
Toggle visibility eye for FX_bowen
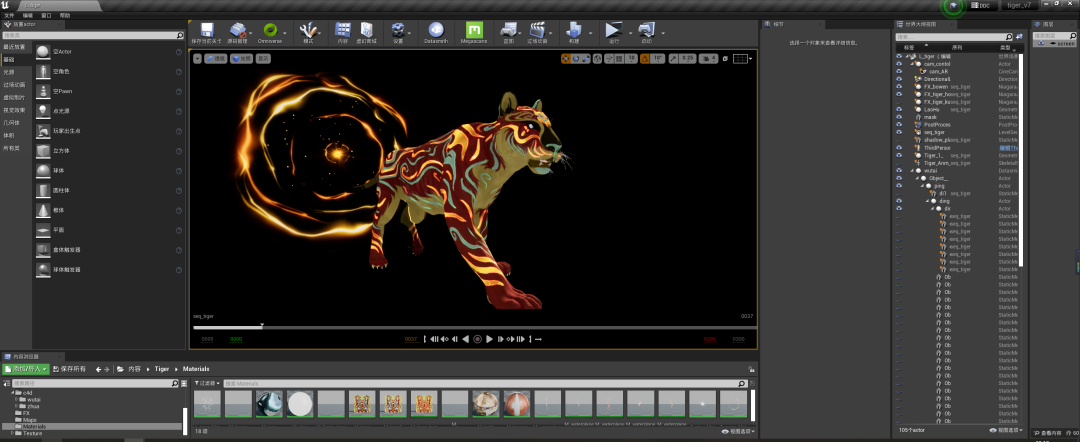pos(899,87)
